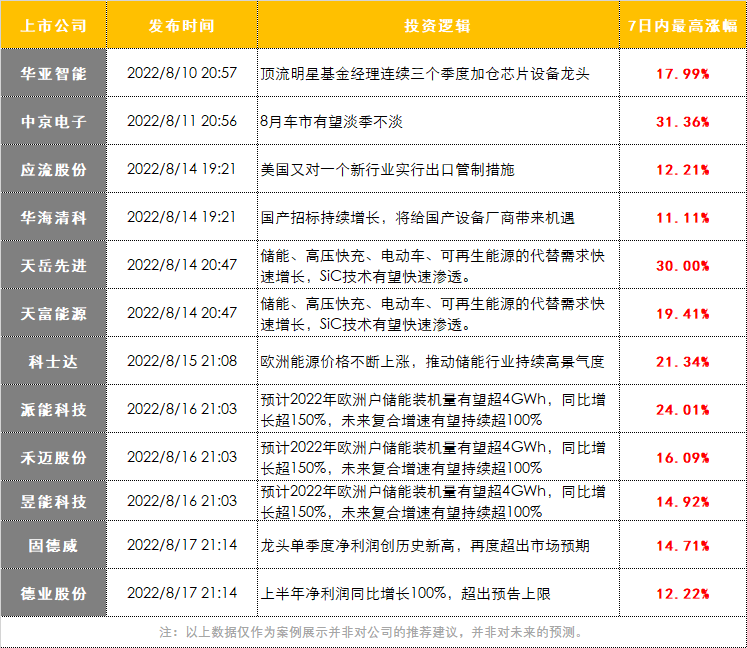Screen dimensions: 747x648
Task: Click the date 2022/8/10 20:57
Action: (x=182, y=73)
